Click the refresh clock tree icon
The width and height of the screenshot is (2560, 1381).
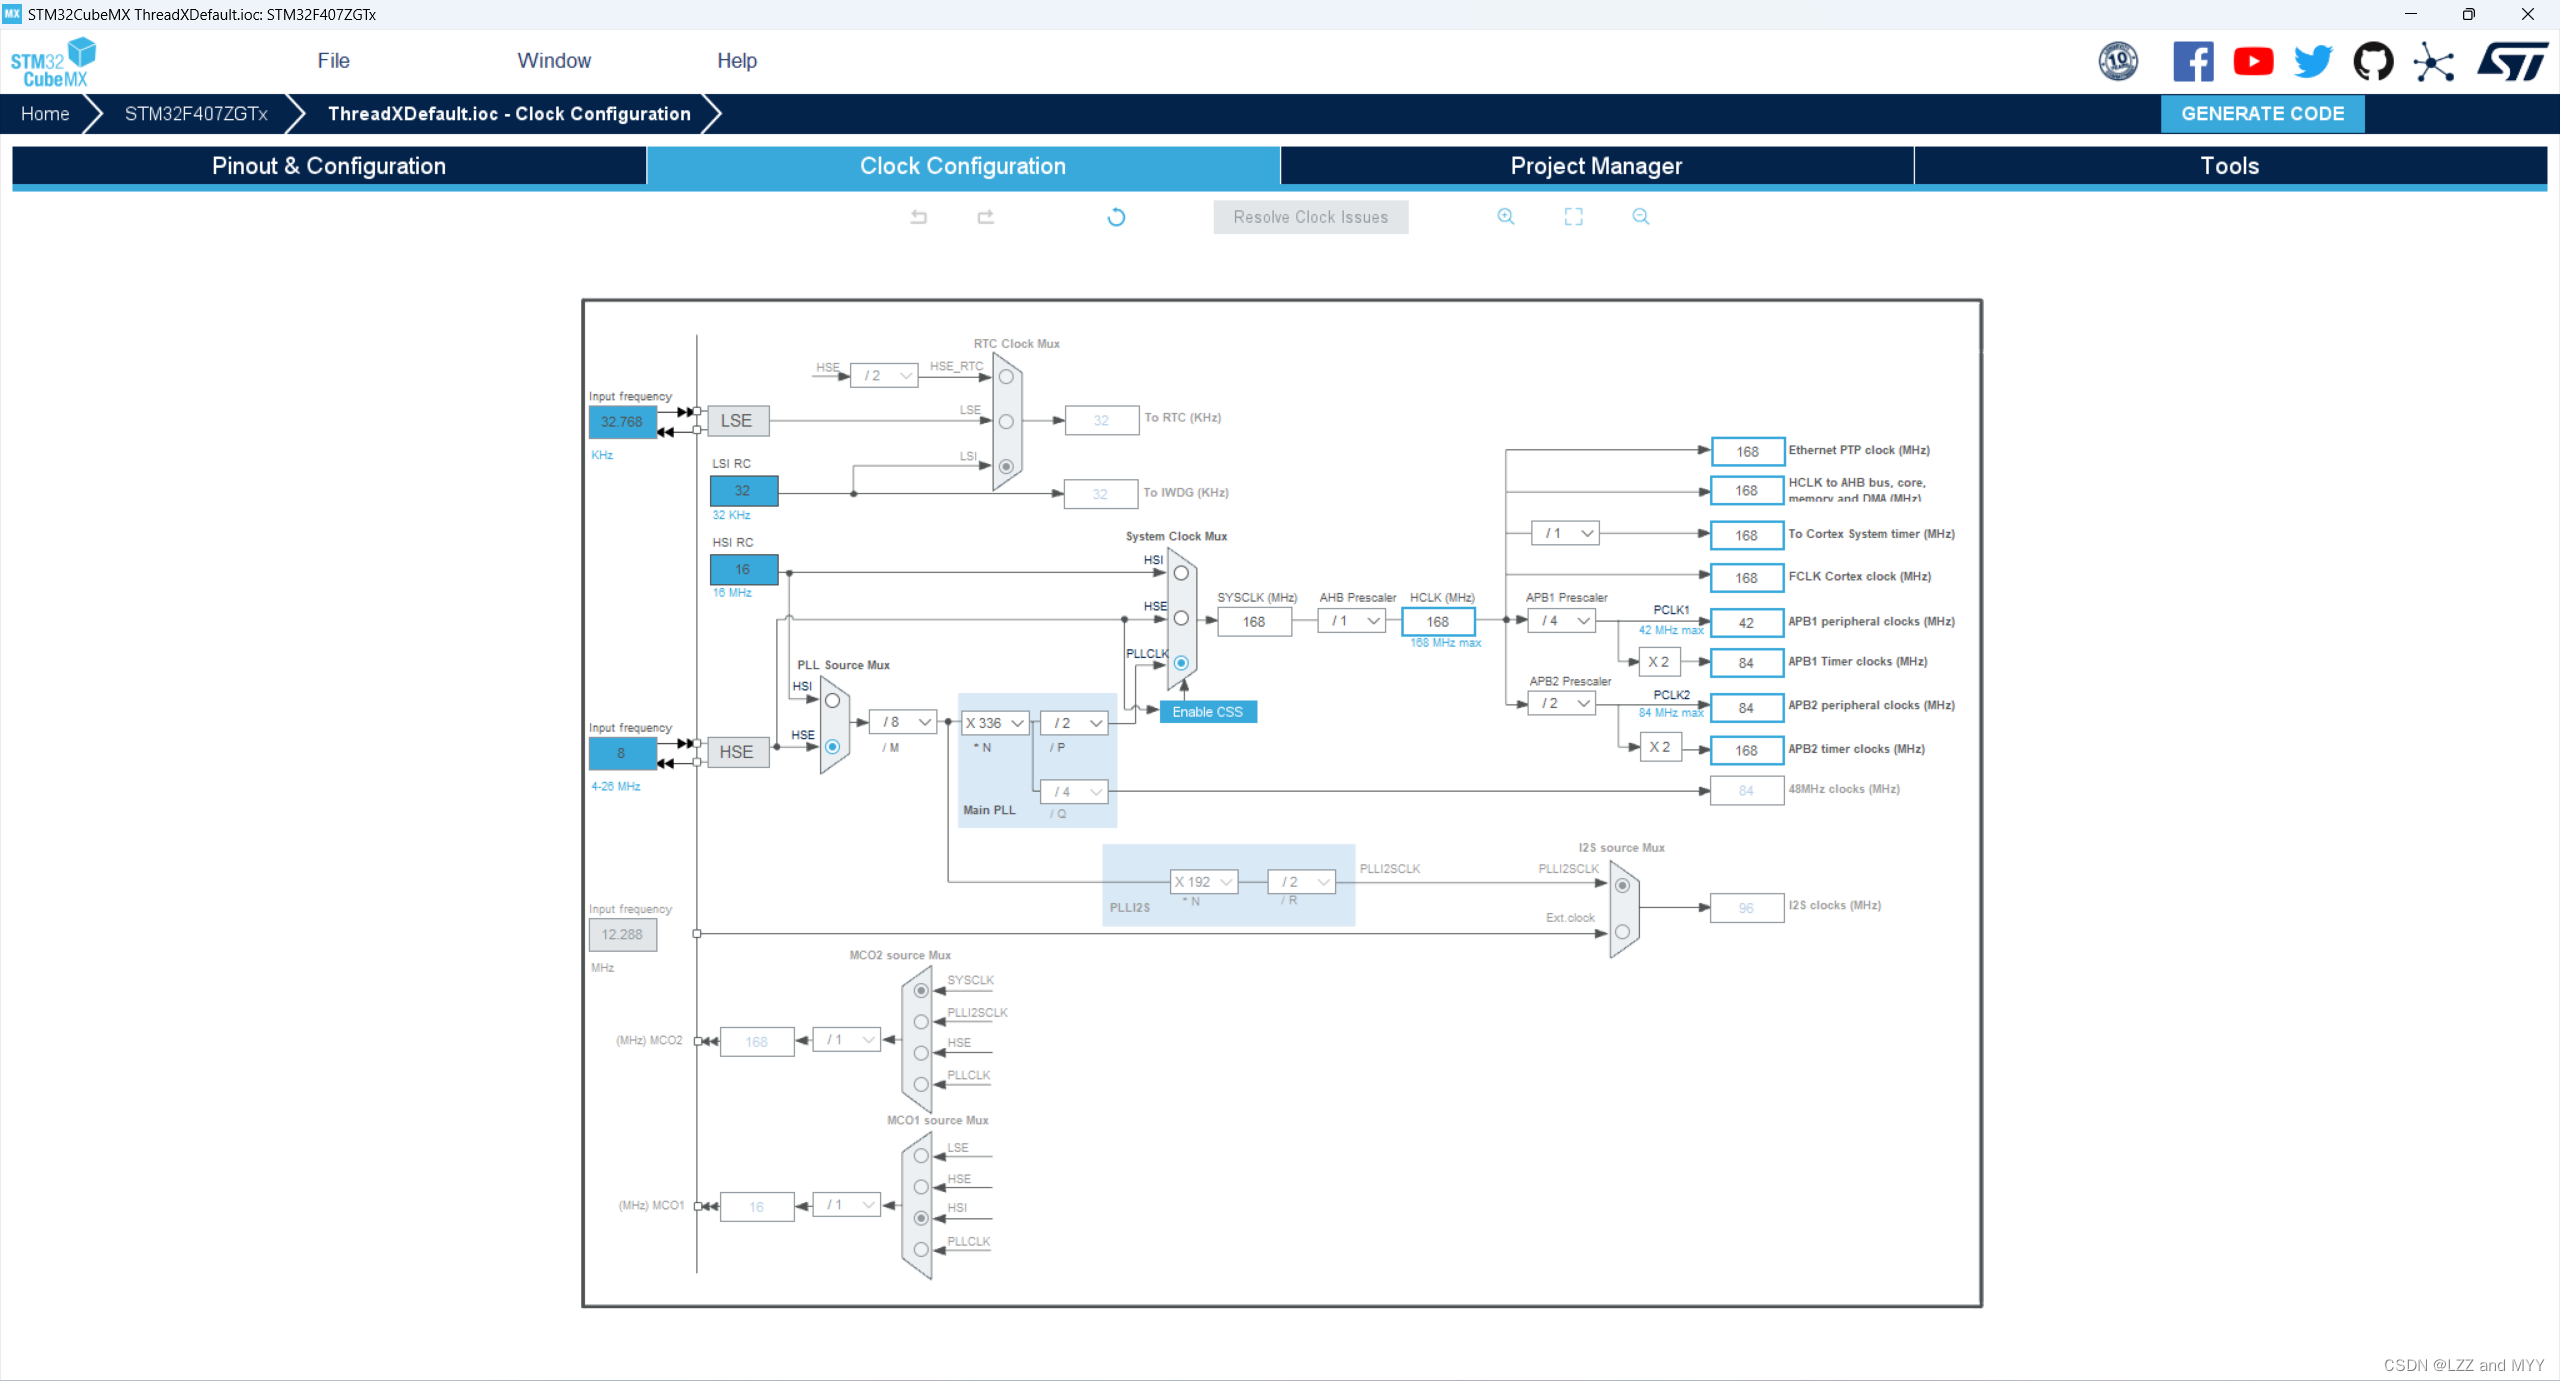[x=1116, y=217]
